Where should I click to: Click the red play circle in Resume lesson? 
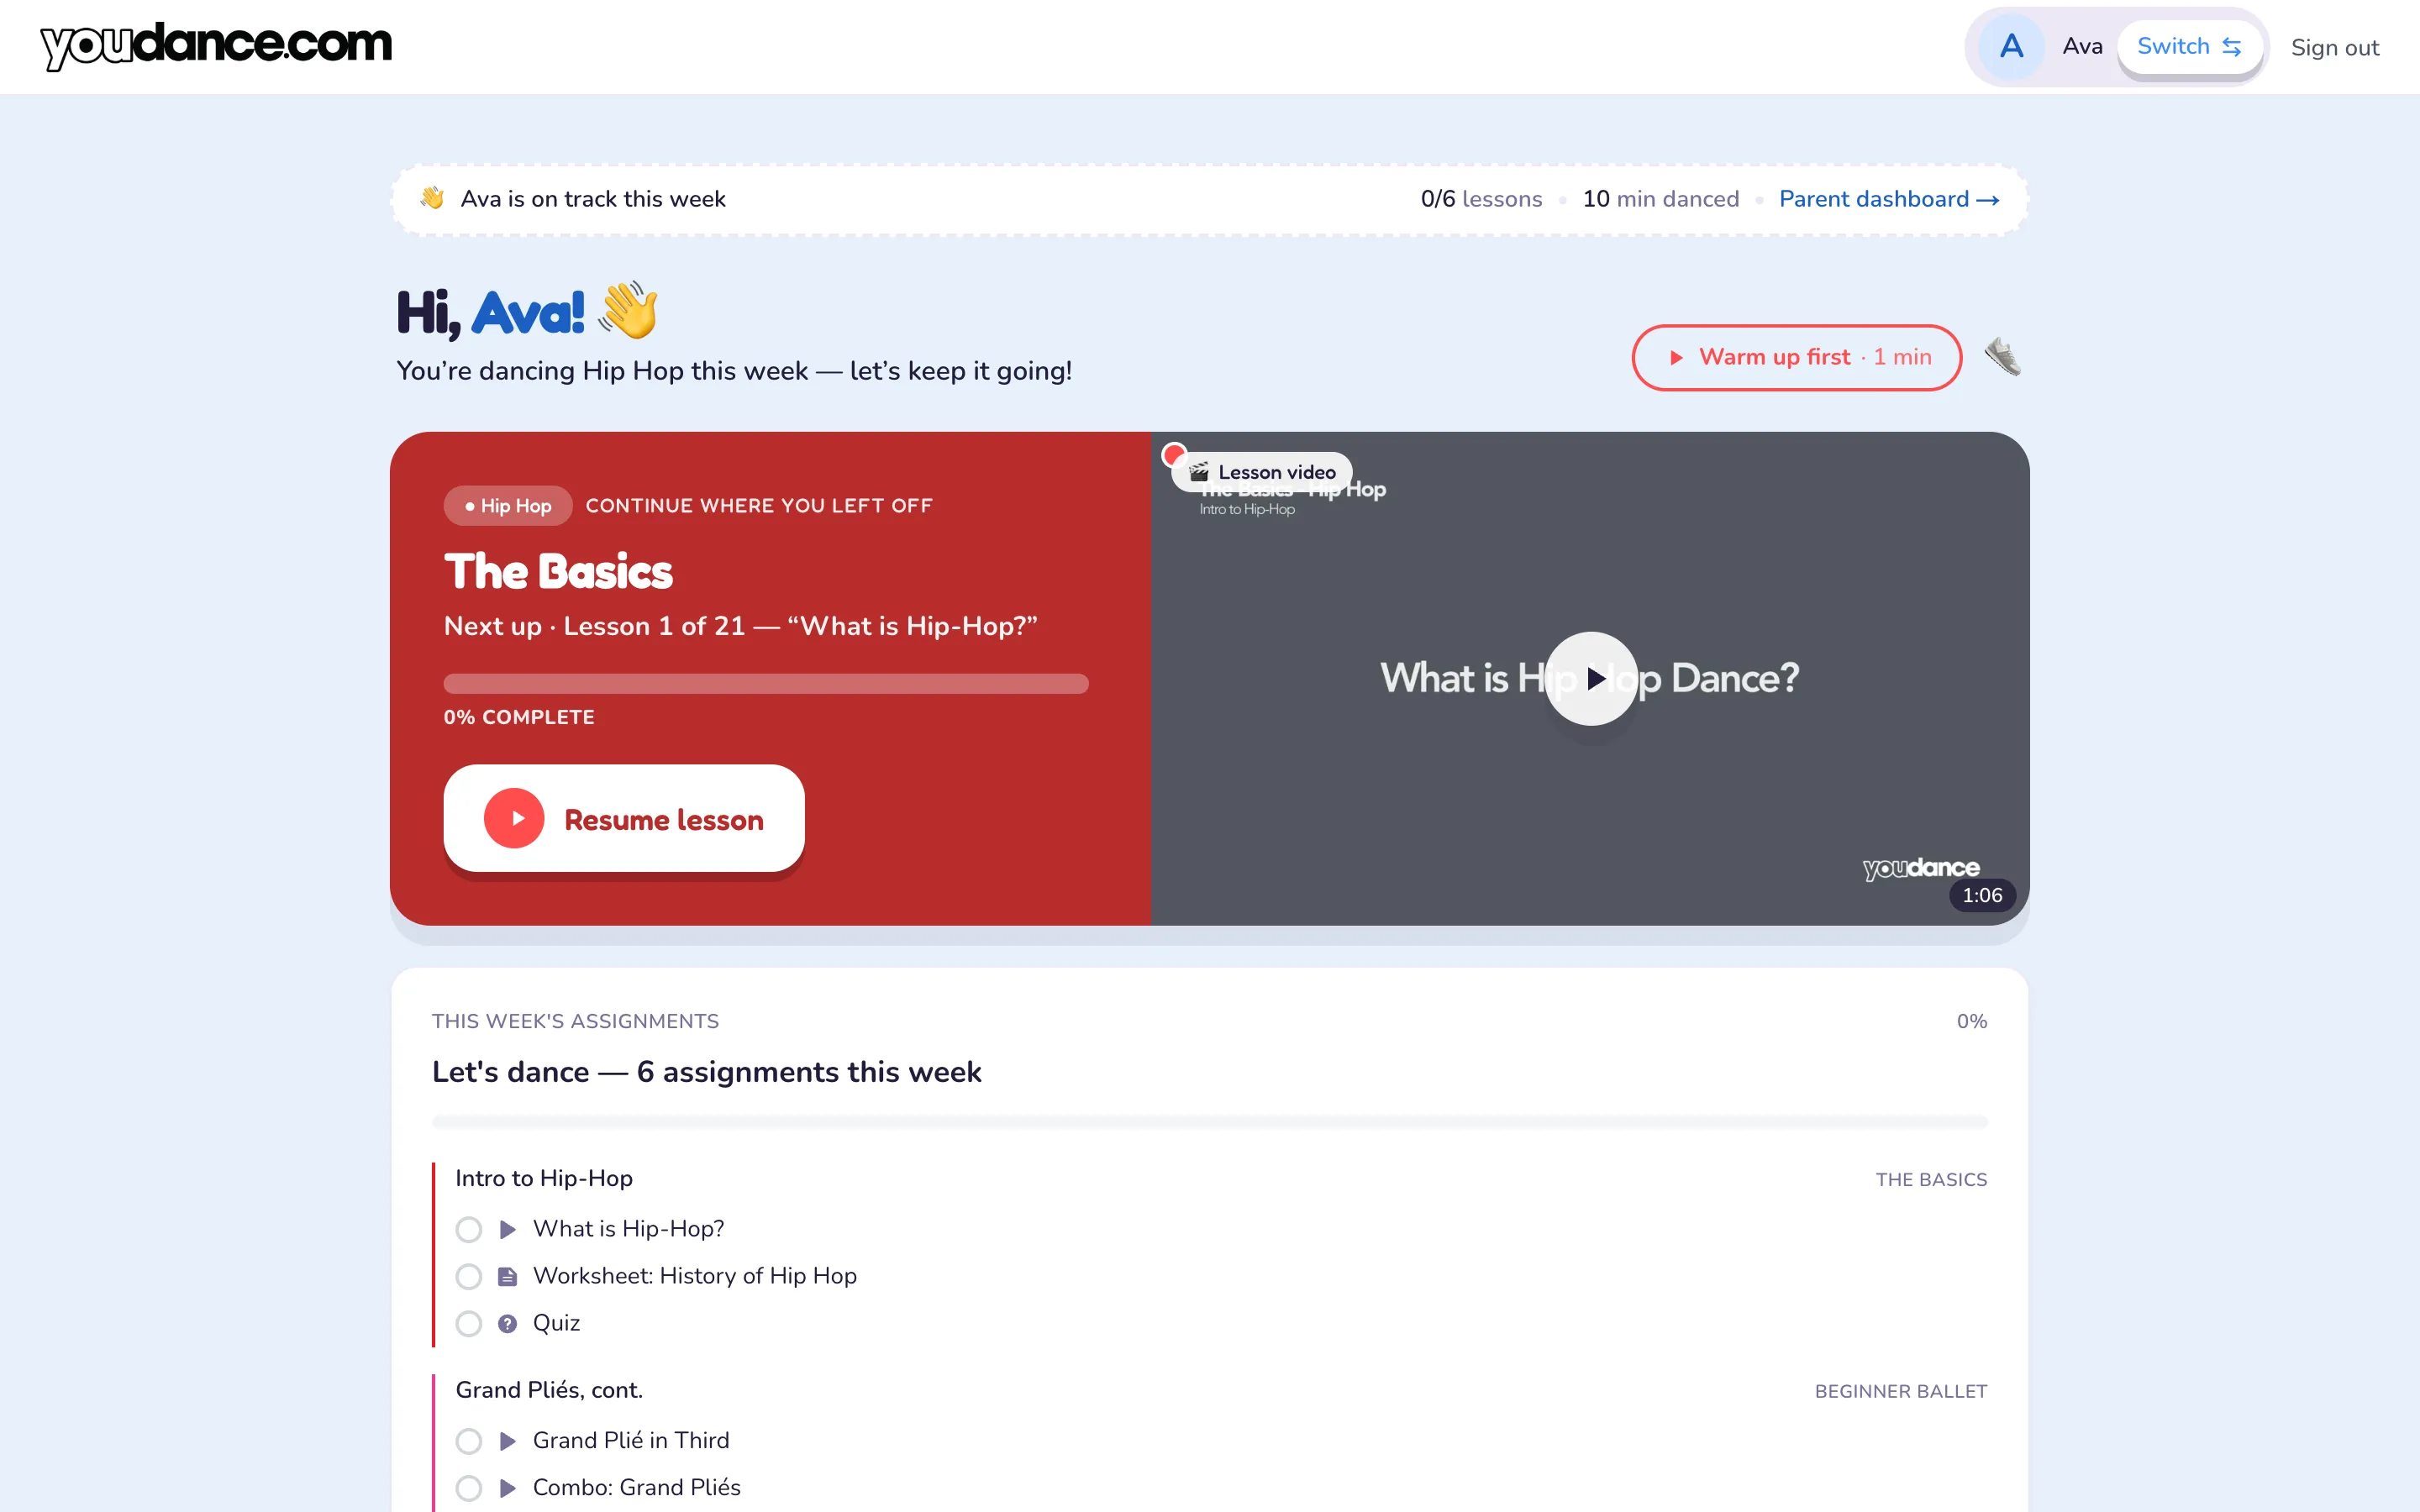tap(514, 819)
